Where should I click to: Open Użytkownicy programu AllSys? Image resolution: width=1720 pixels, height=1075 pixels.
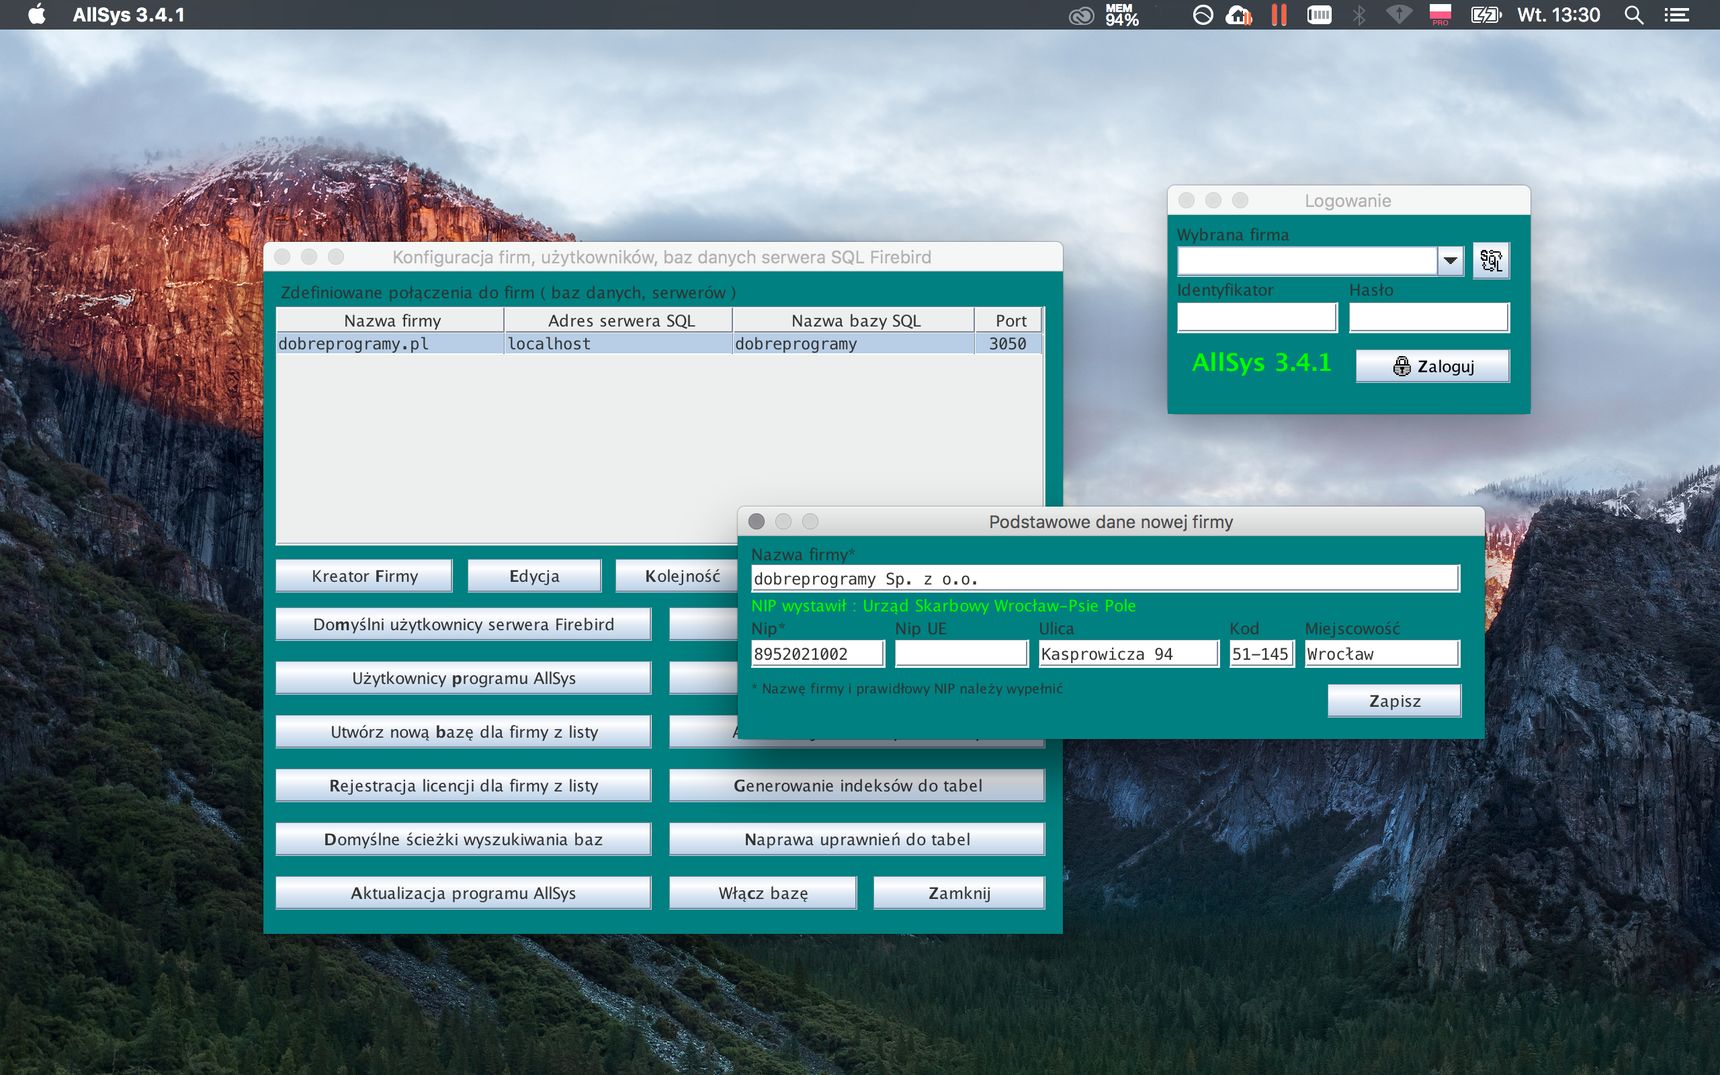tap(463, 678)
